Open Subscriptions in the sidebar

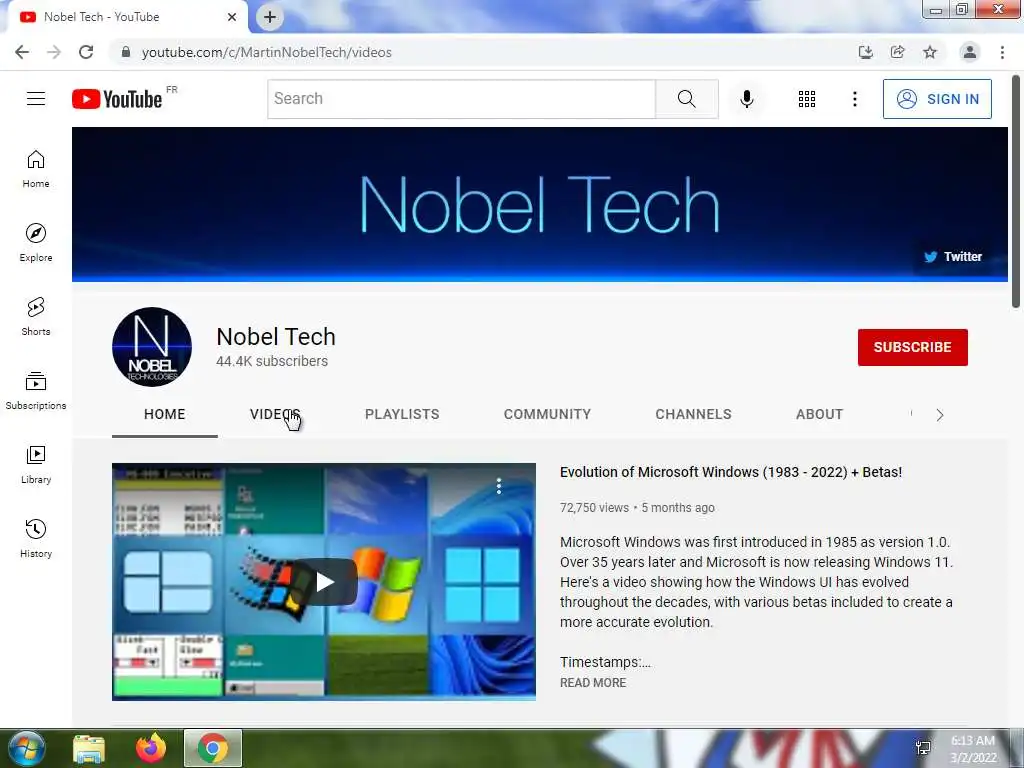point(36,391)
